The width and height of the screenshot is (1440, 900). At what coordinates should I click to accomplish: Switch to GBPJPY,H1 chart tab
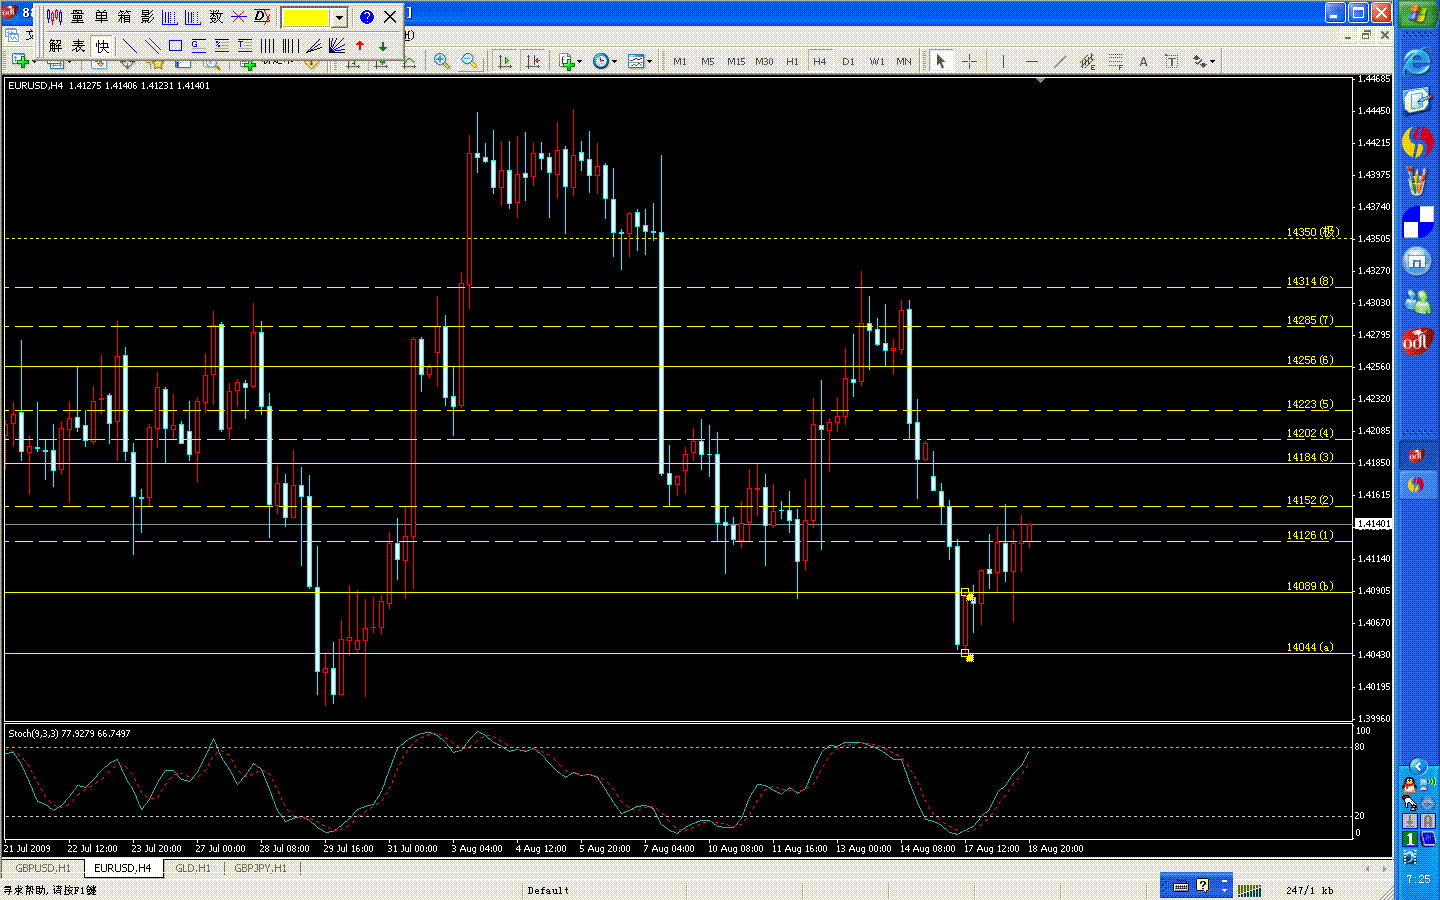click(x=260, y=868)
